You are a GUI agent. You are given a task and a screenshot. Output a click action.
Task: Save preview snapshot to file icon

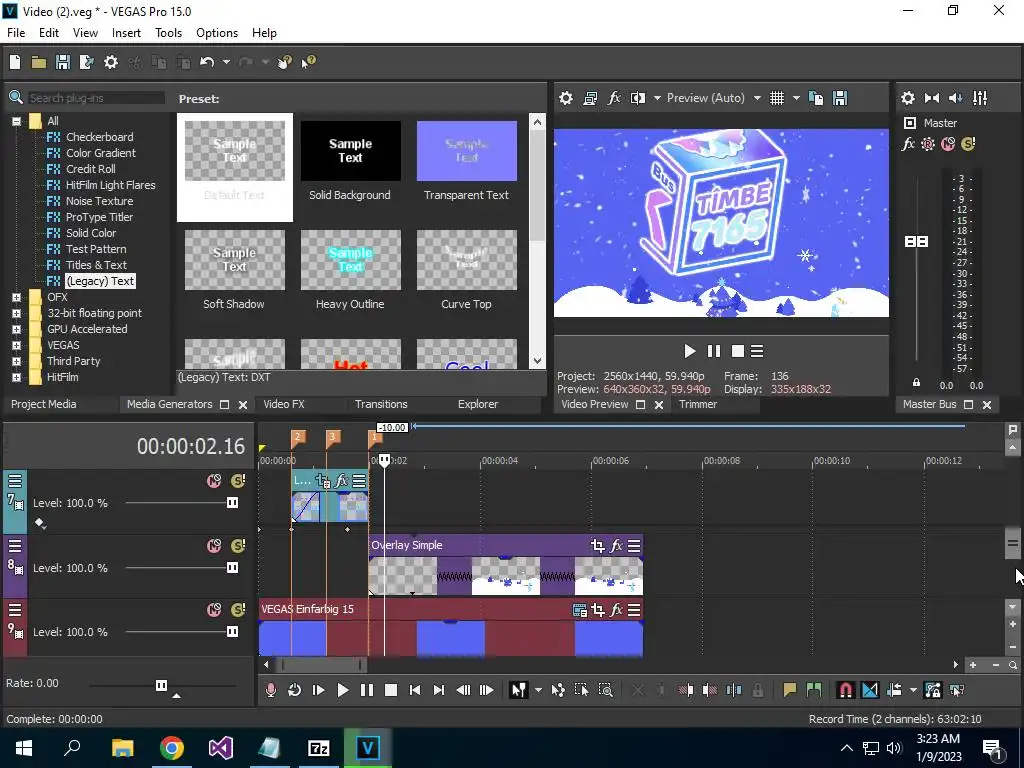(840, 98)
